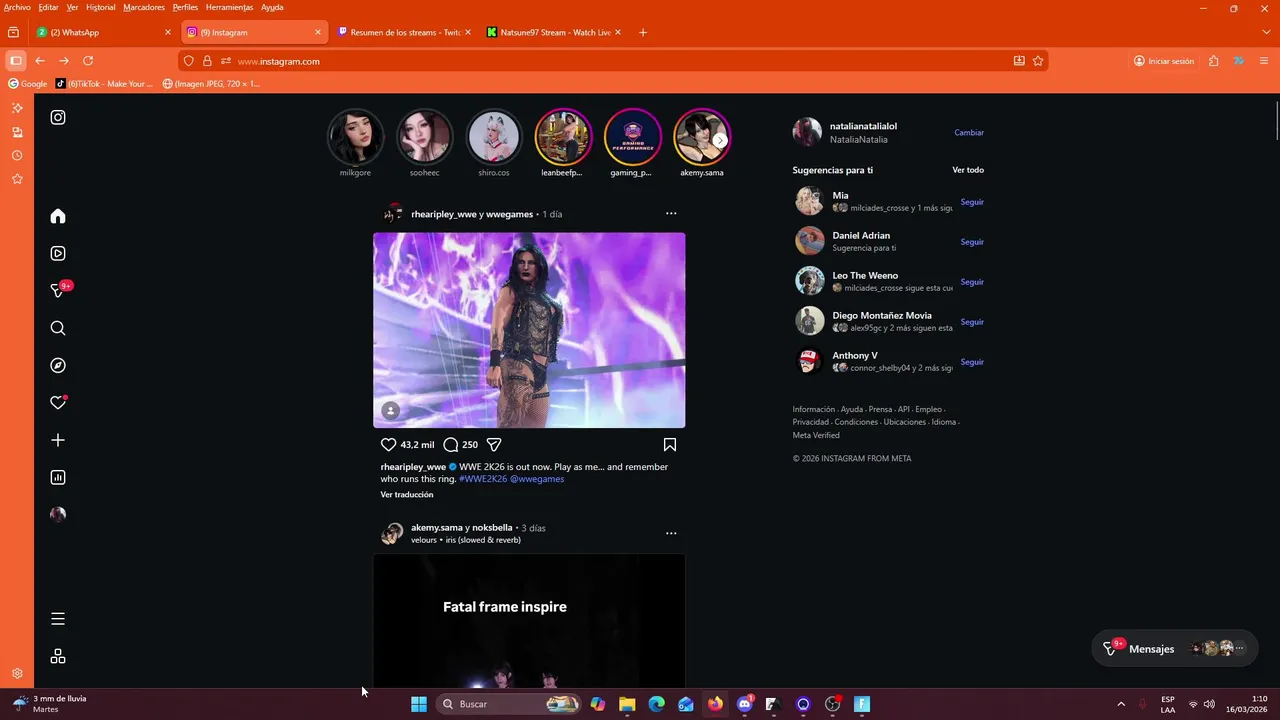Screen dimensions: 1280x720
Task: Follow Anthony V with Seguir
Action: click(972, 362)
